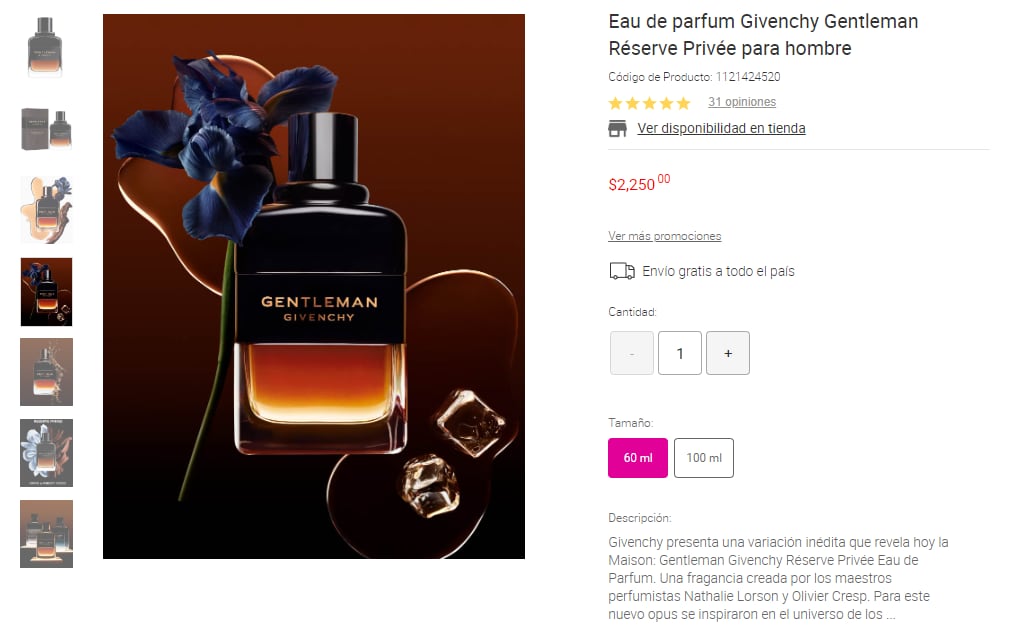1011x629 pixels.
Task: Select thumbnail with beige splash background
Action: [46, 210]
